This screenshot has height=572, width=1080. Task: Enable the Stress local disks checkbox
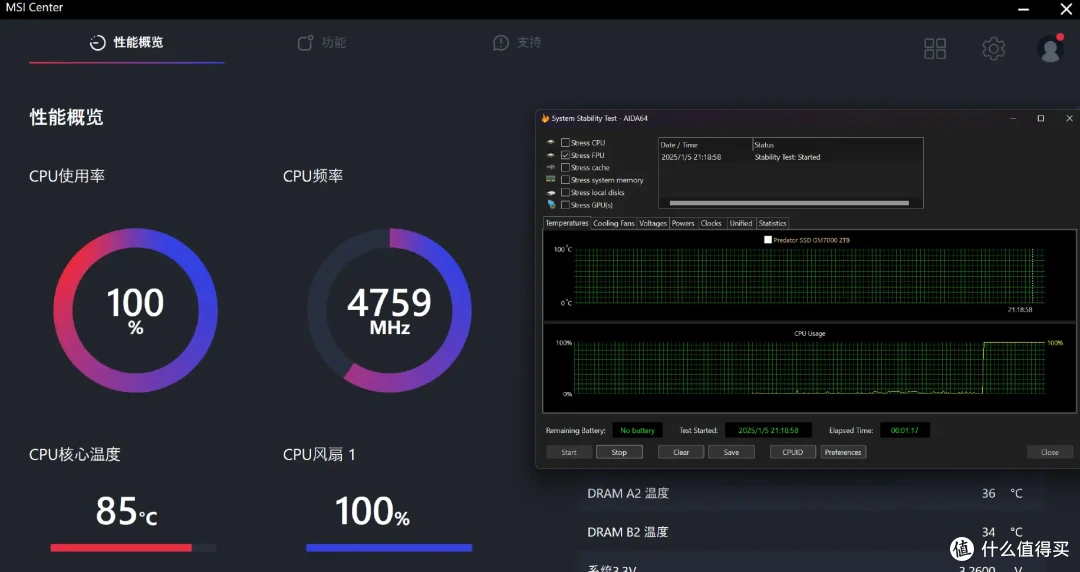tap(565, 192)
